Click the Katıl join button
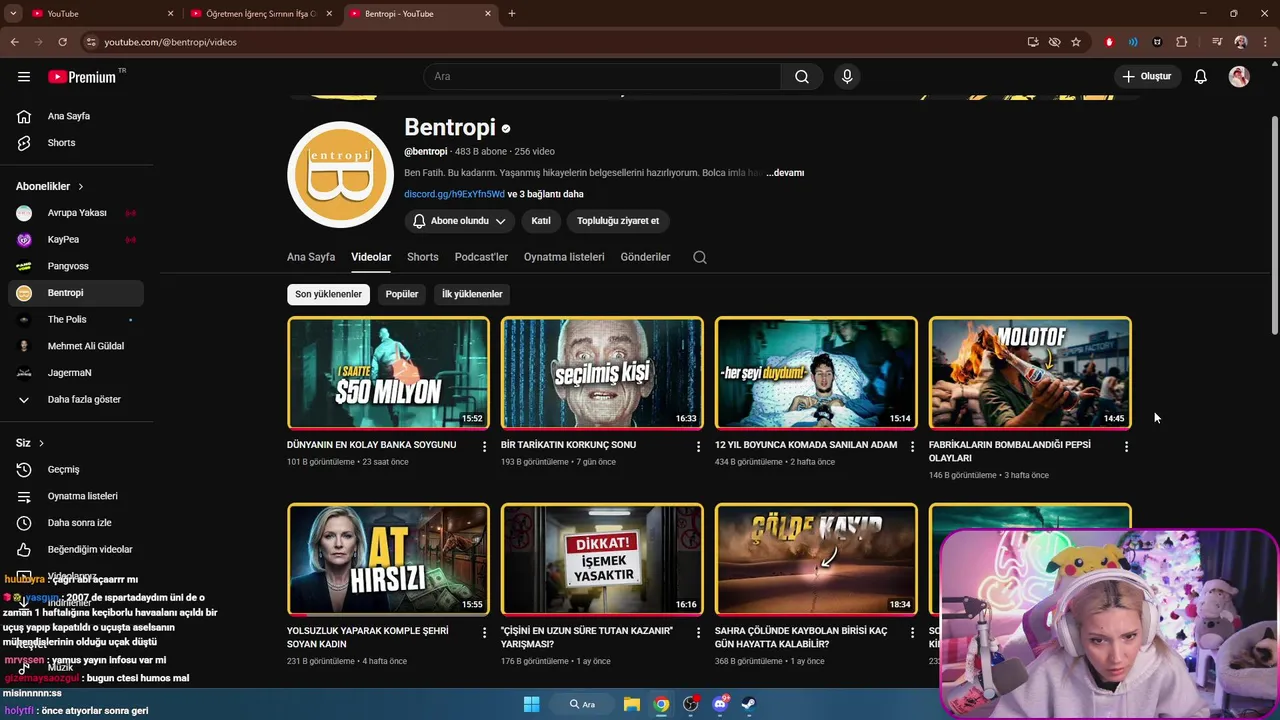1280x720 pixels. [541, 221]
